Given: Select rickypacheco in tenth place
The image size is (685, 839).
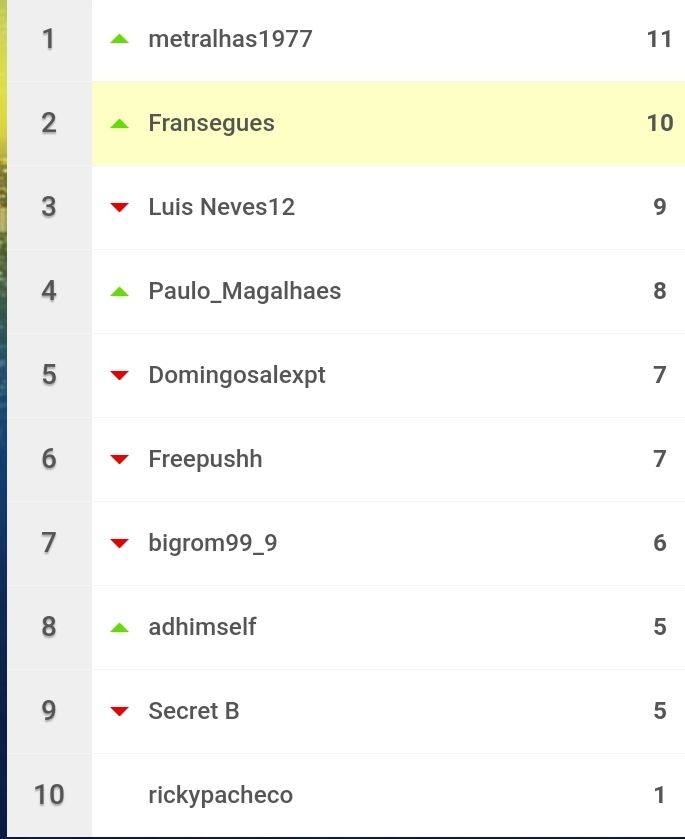Looking at the screenshot, I should (220, 795).
